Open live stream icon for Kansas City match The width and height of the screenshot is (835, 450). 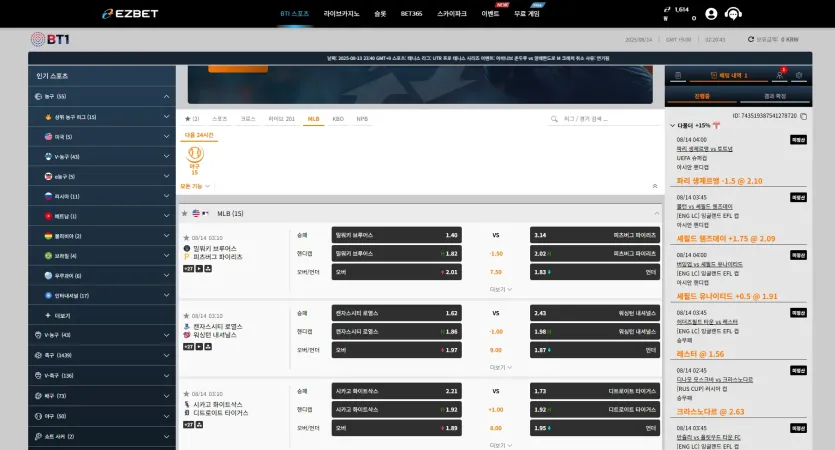coord(199,347)
